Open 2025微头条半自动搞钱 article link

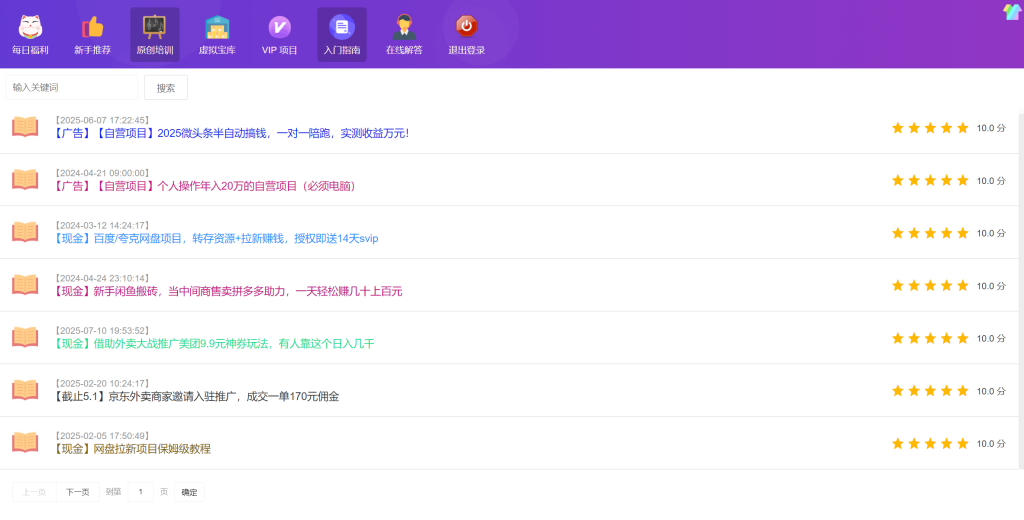(231, 133)
